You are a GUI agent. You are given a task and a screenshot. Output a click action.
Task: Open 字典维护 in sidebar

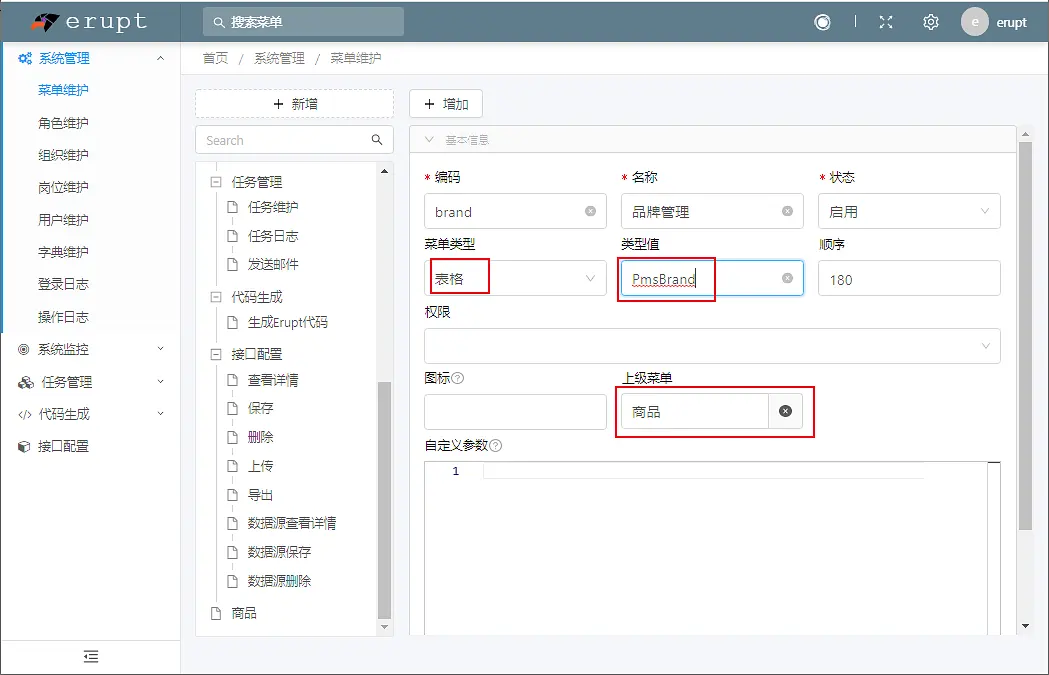click(x=63, y=252)
